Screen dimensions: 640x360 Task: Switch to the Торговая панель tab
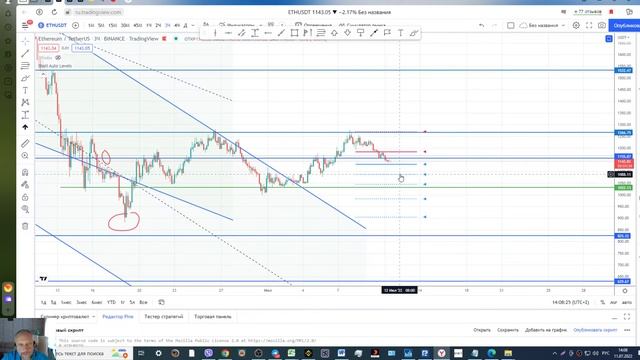[213, 317]
